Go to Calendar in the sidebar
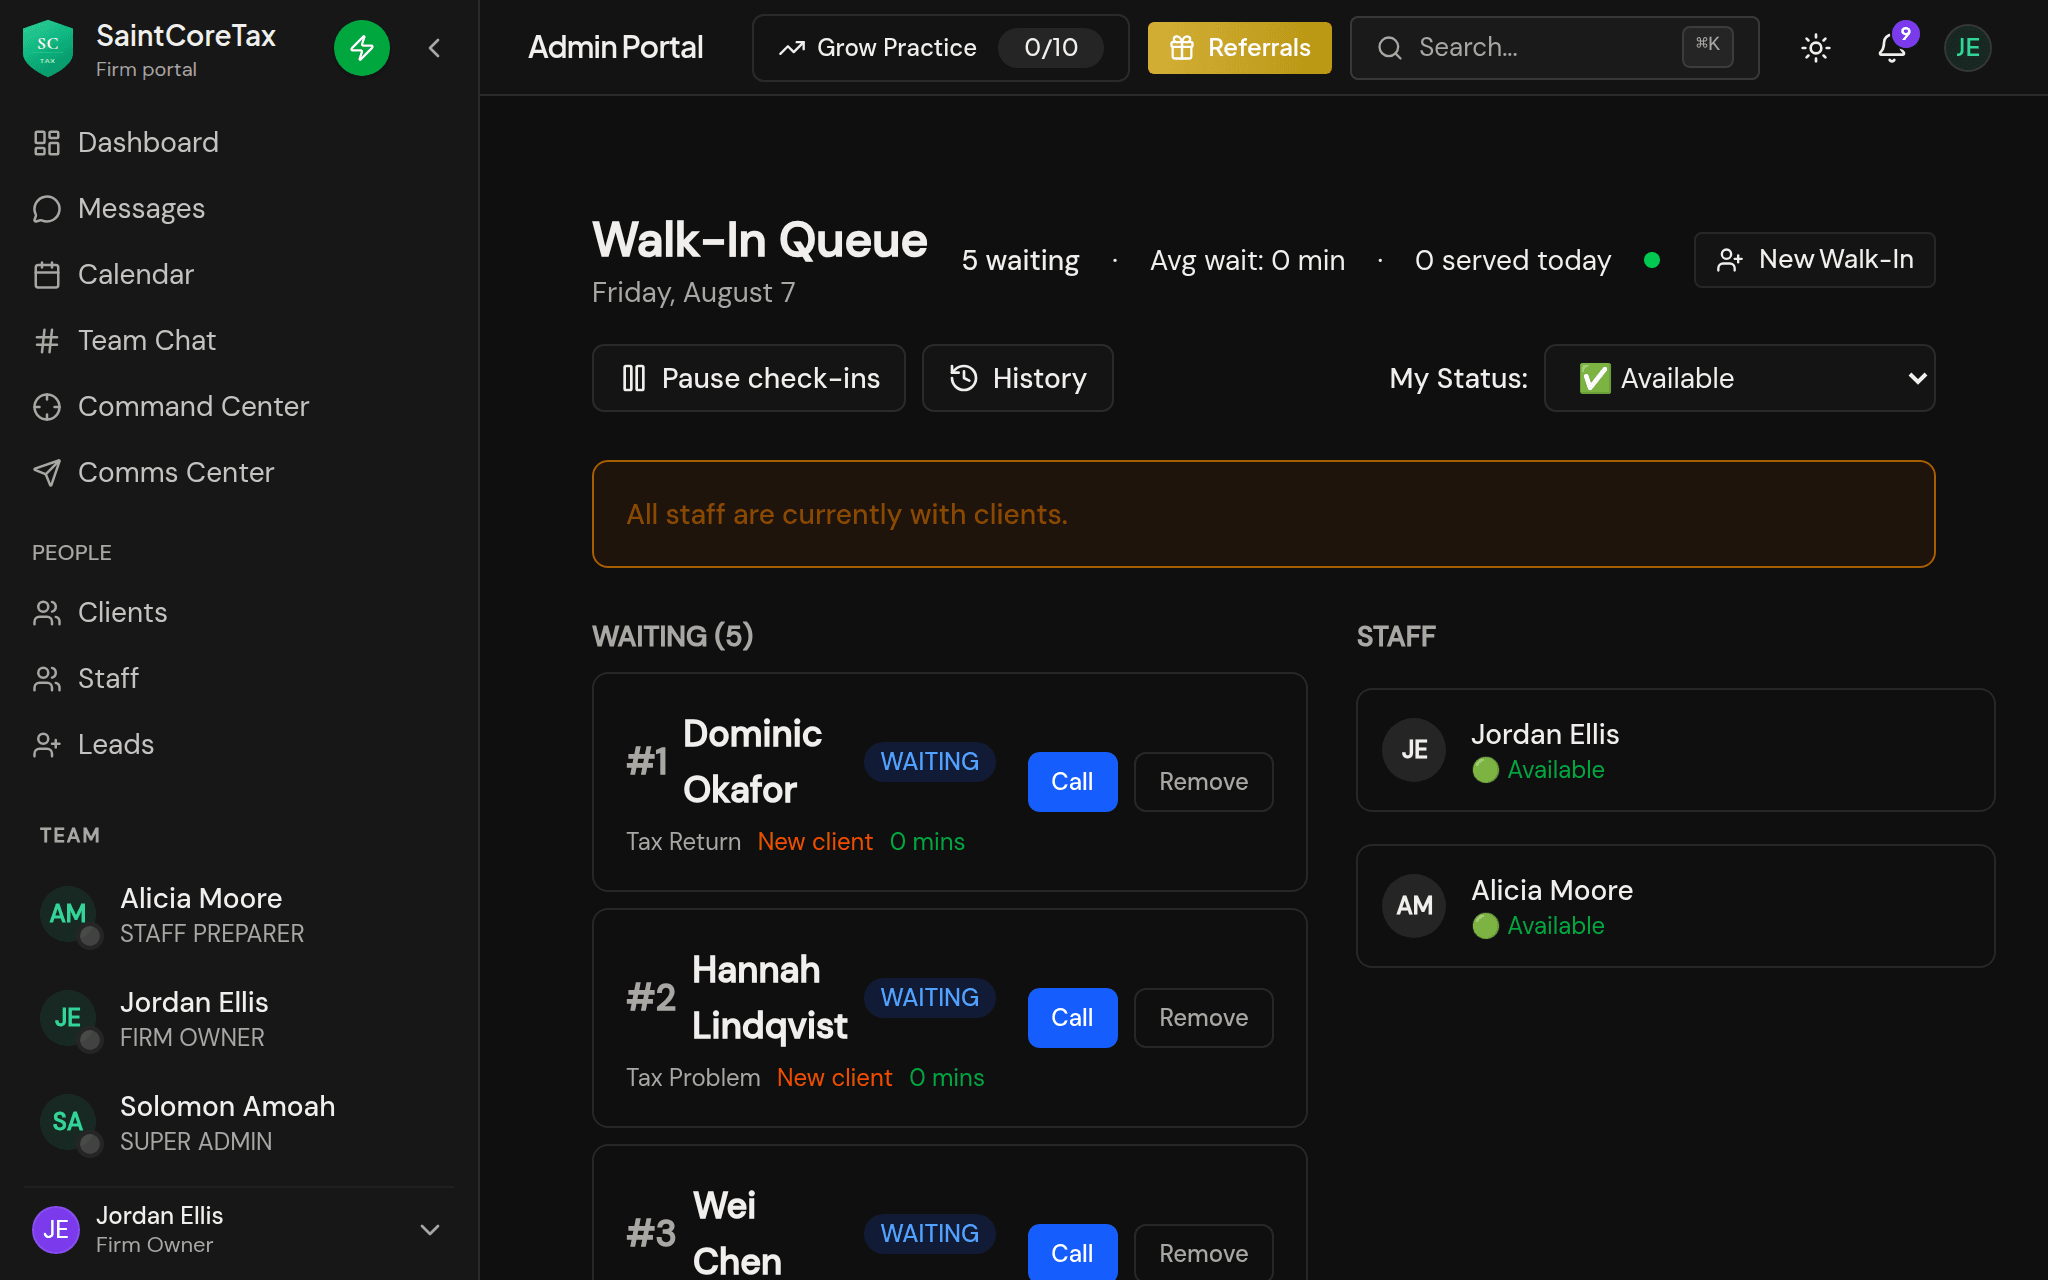The image size is (2048, 1280). 240,274
